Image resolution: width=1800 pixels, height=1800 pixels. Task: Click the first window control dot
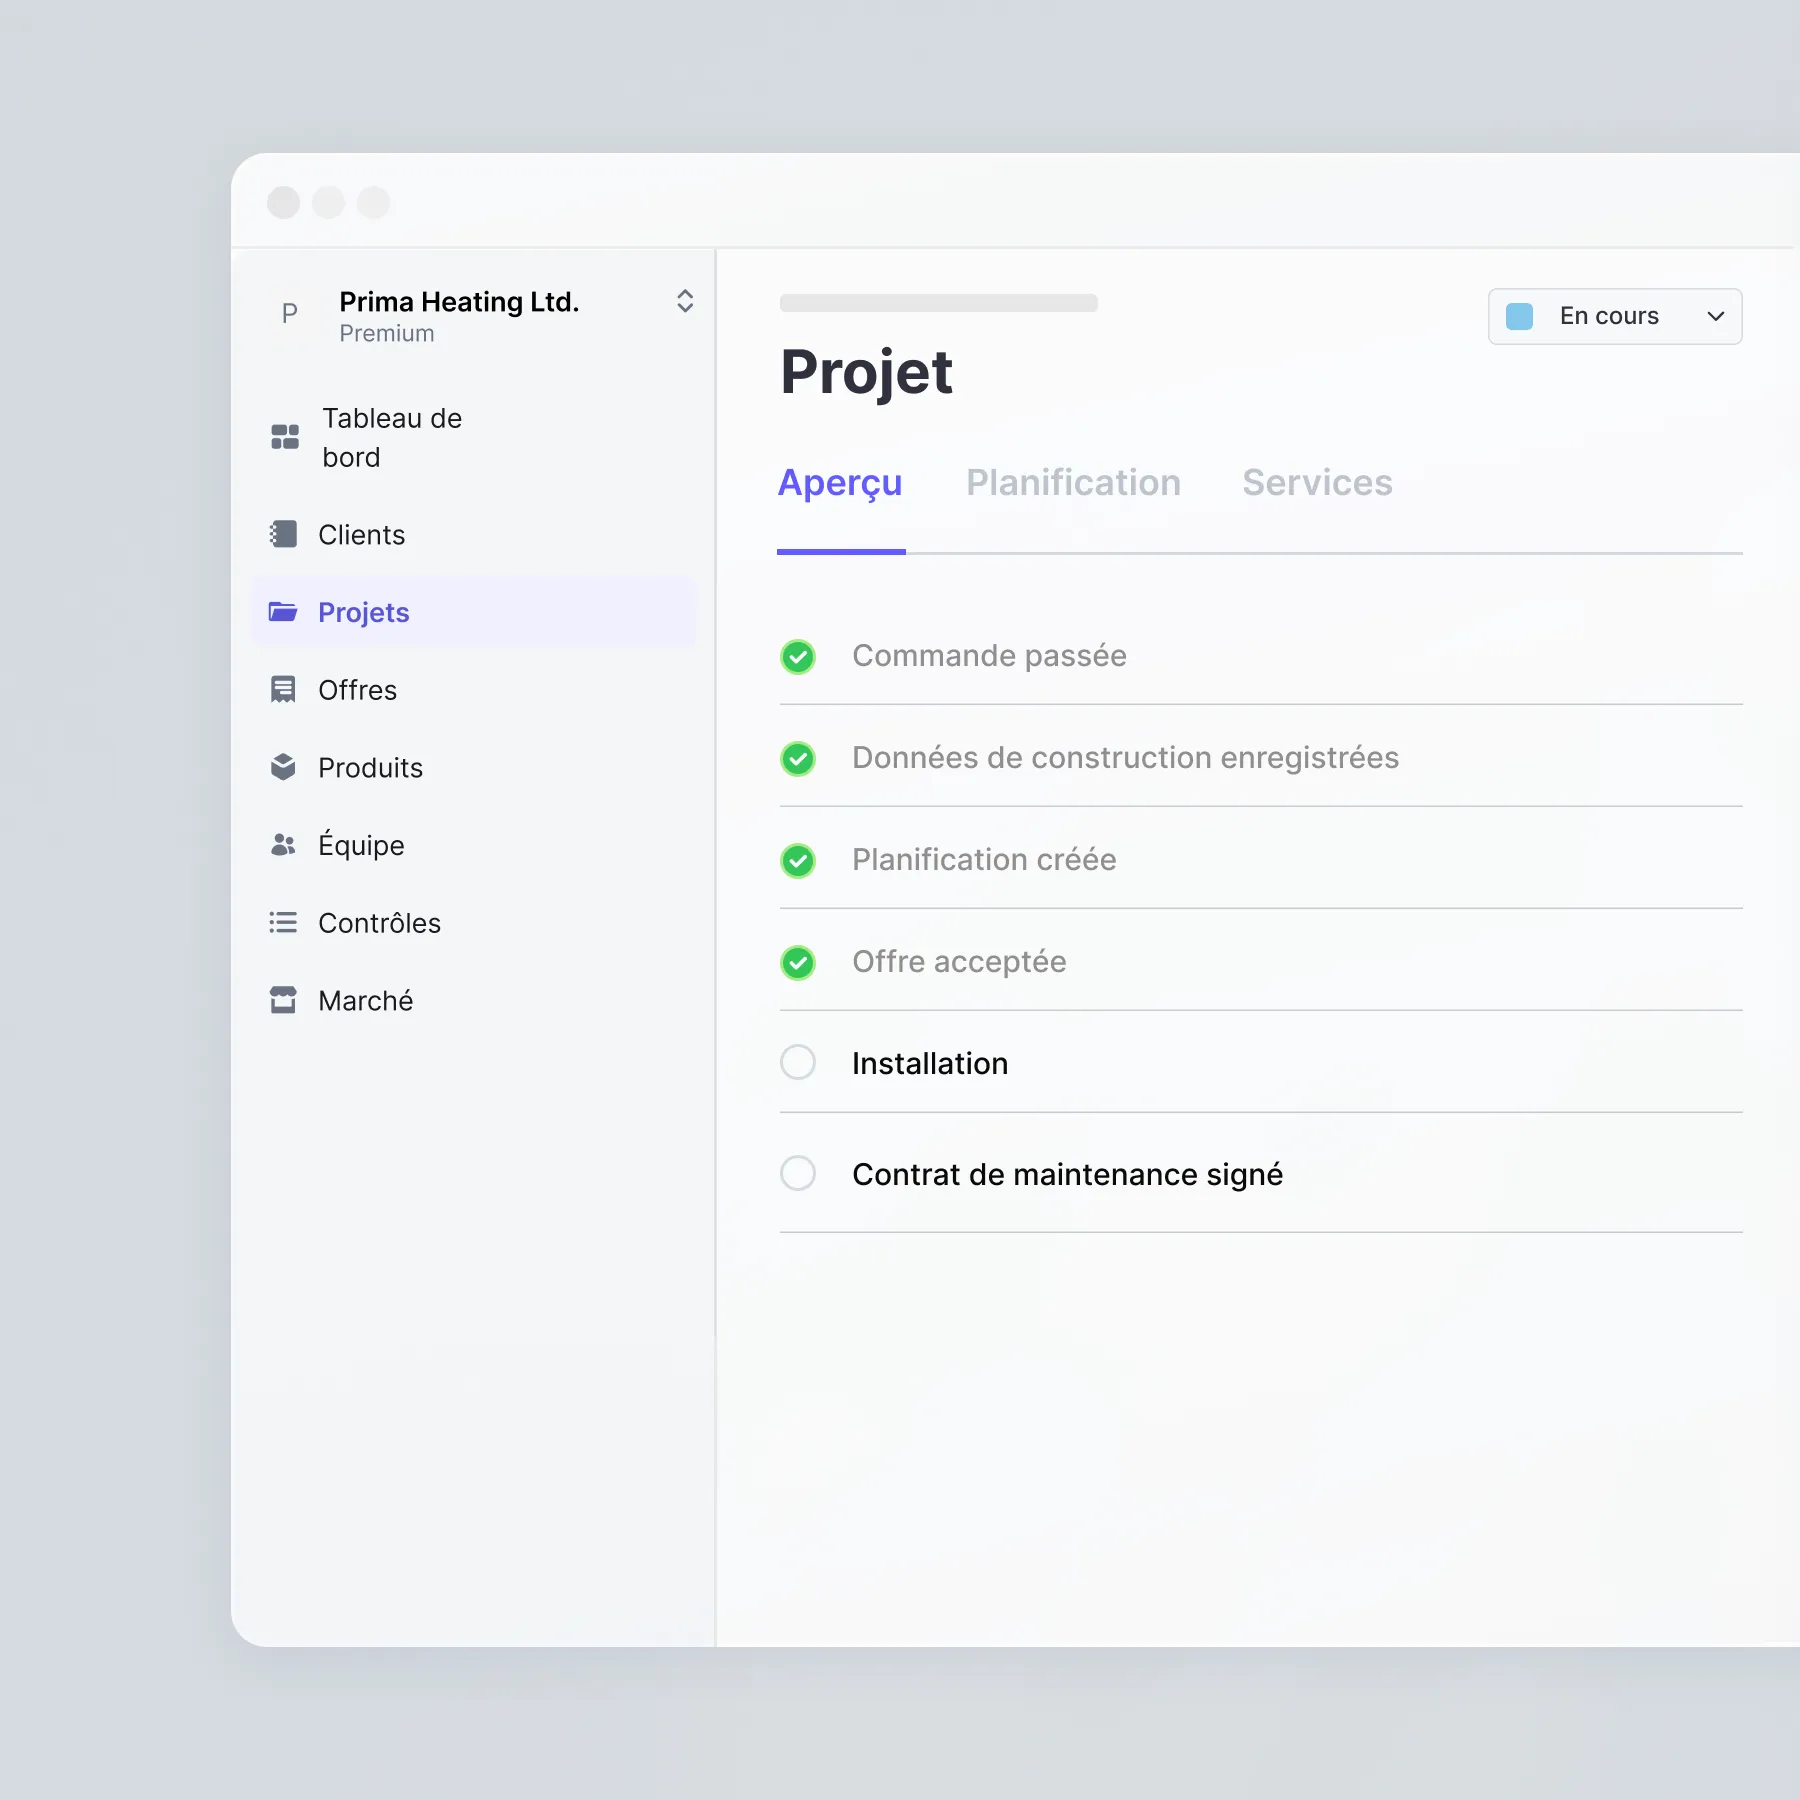coord(284,202)
